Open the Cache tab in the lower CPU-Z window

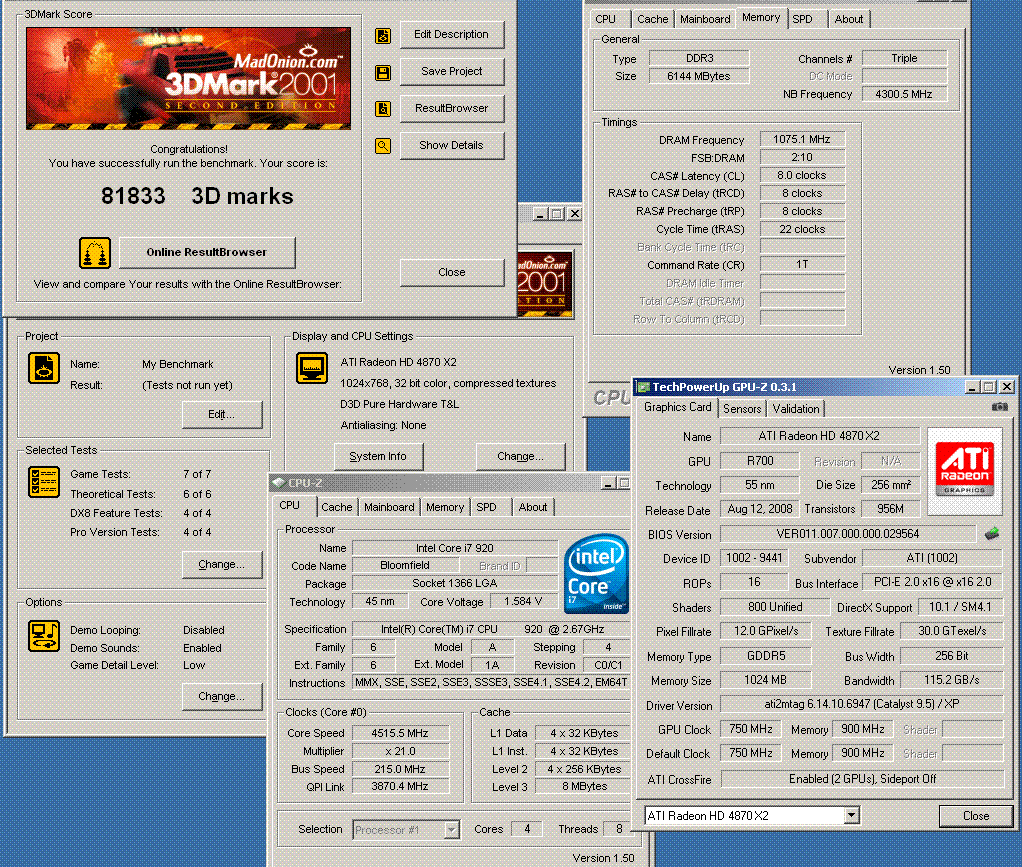tap(336, 507)
